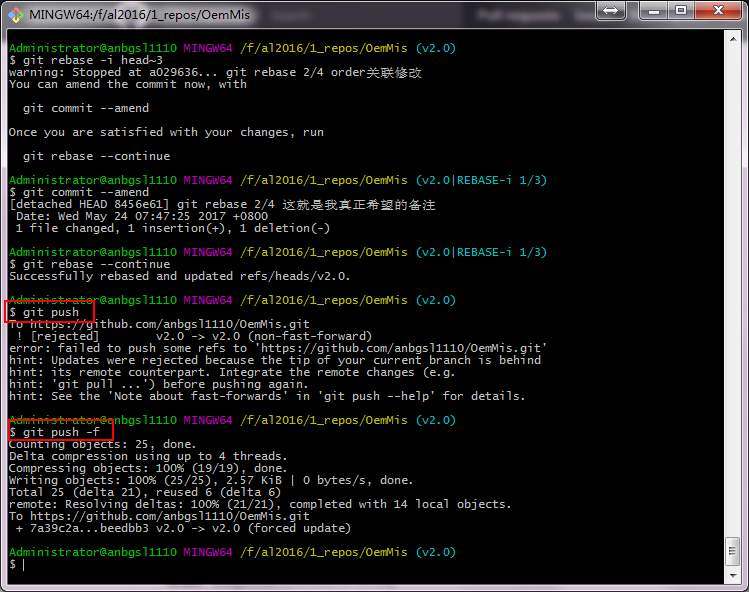
Task: Minimize the MINGW64 terminal window
Action: 654,11
